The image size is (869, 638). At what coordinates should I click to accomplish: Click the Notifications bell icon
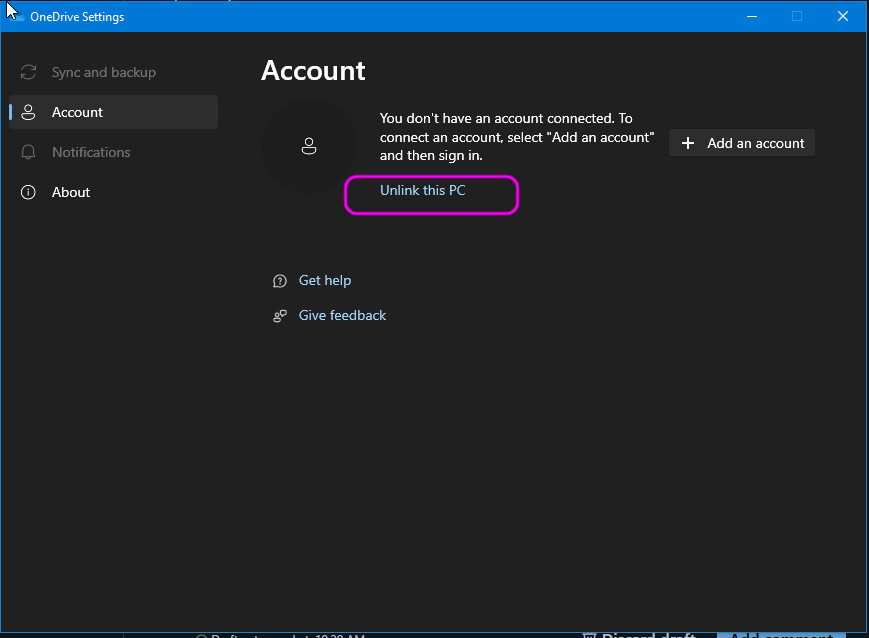(28, 152)
